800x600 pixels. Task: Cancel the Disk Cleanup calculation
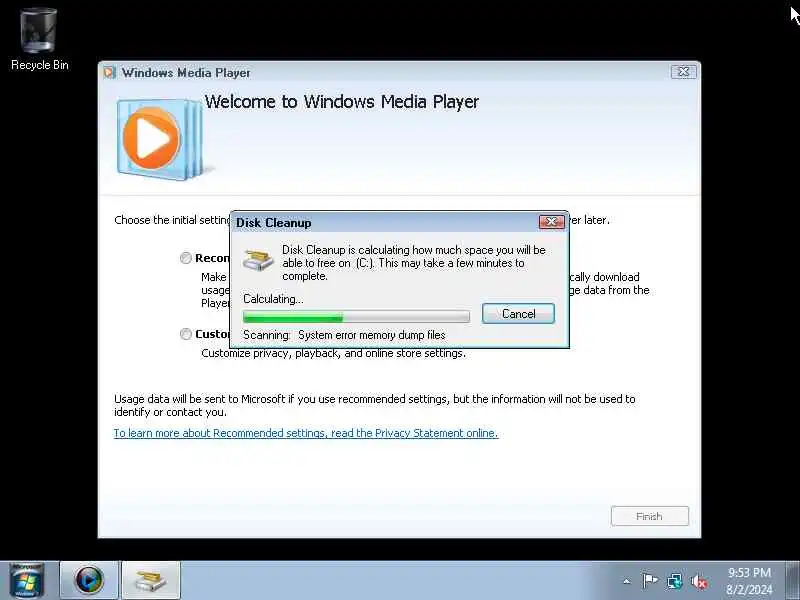518,314
